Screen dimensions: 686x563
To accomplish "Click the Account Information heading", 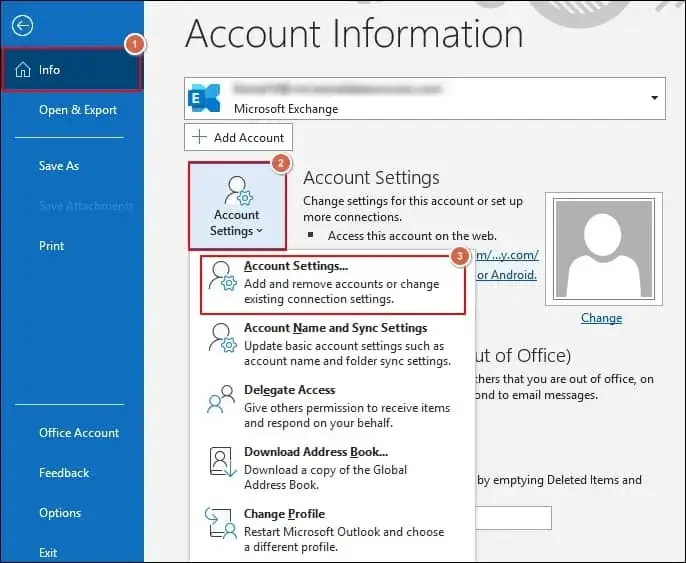I will [x=354, y=34].
